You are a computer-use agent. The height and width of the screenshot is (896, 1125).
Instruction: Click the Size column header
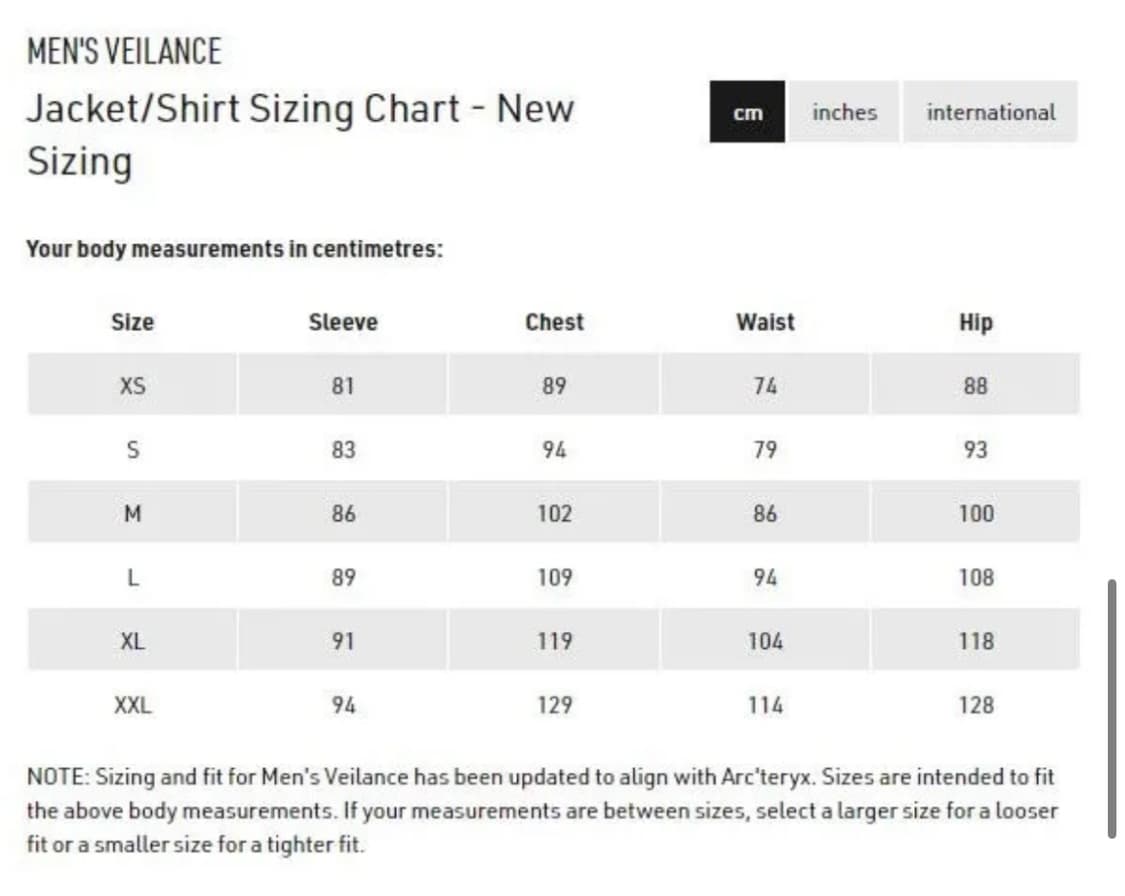click(x=132, y=322)
